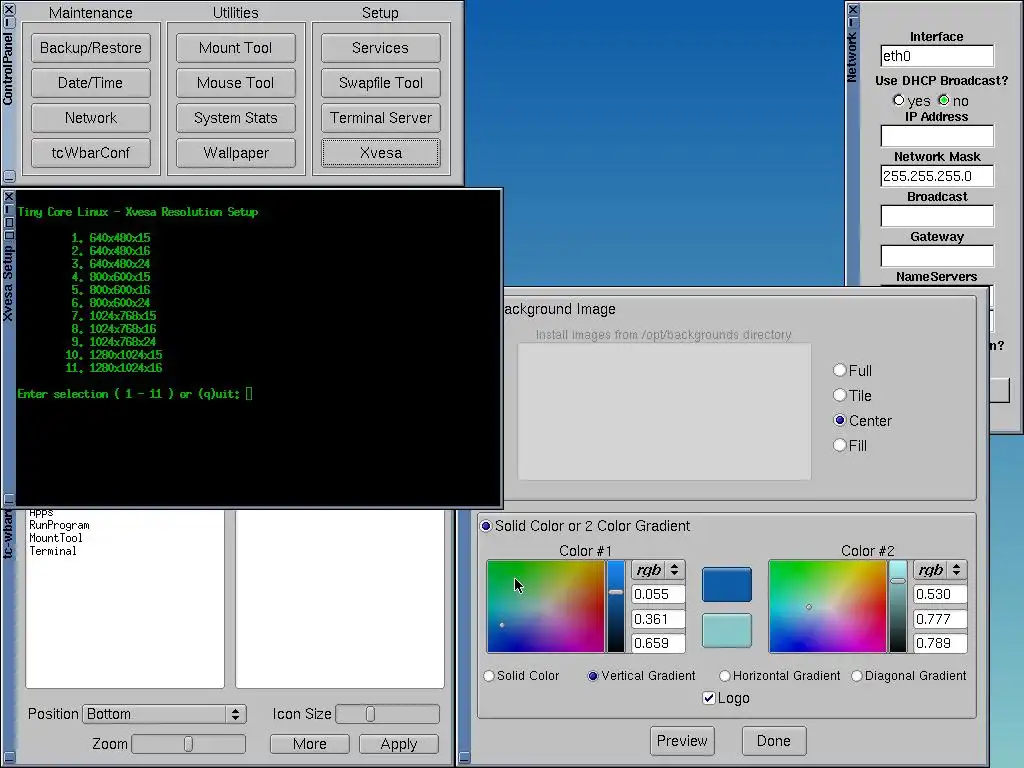Select Terminal in the tcWbarConf list
The image size is (1024, 768).
(53, 551)
